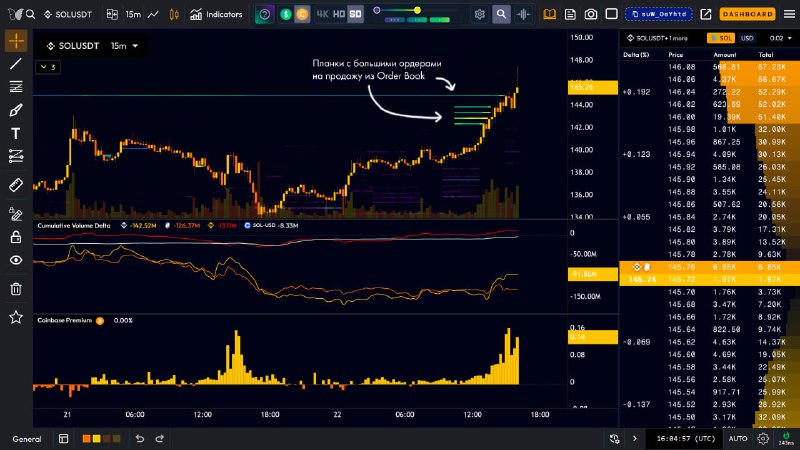800x450 pixels.
Task: Open the DASHBOARD
Action: [x=747, y=14]
